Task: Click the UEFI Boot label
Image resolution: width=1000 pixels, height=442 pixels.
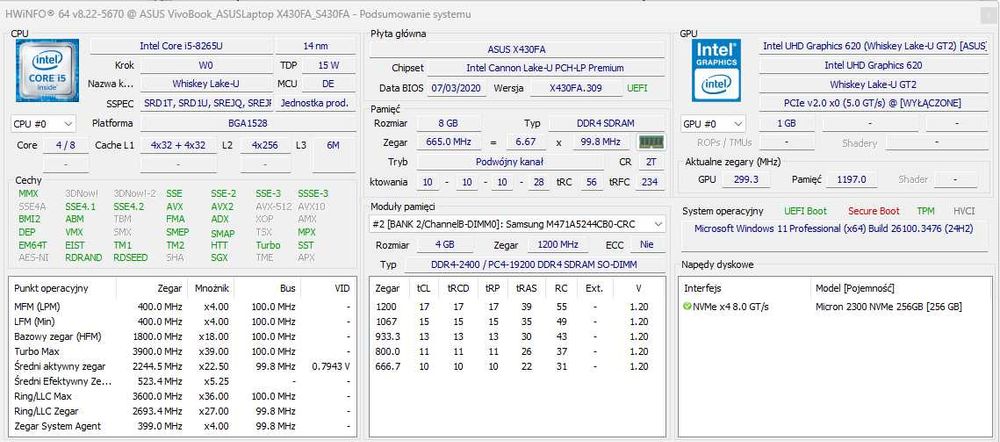Action: [x=805, y=211]
